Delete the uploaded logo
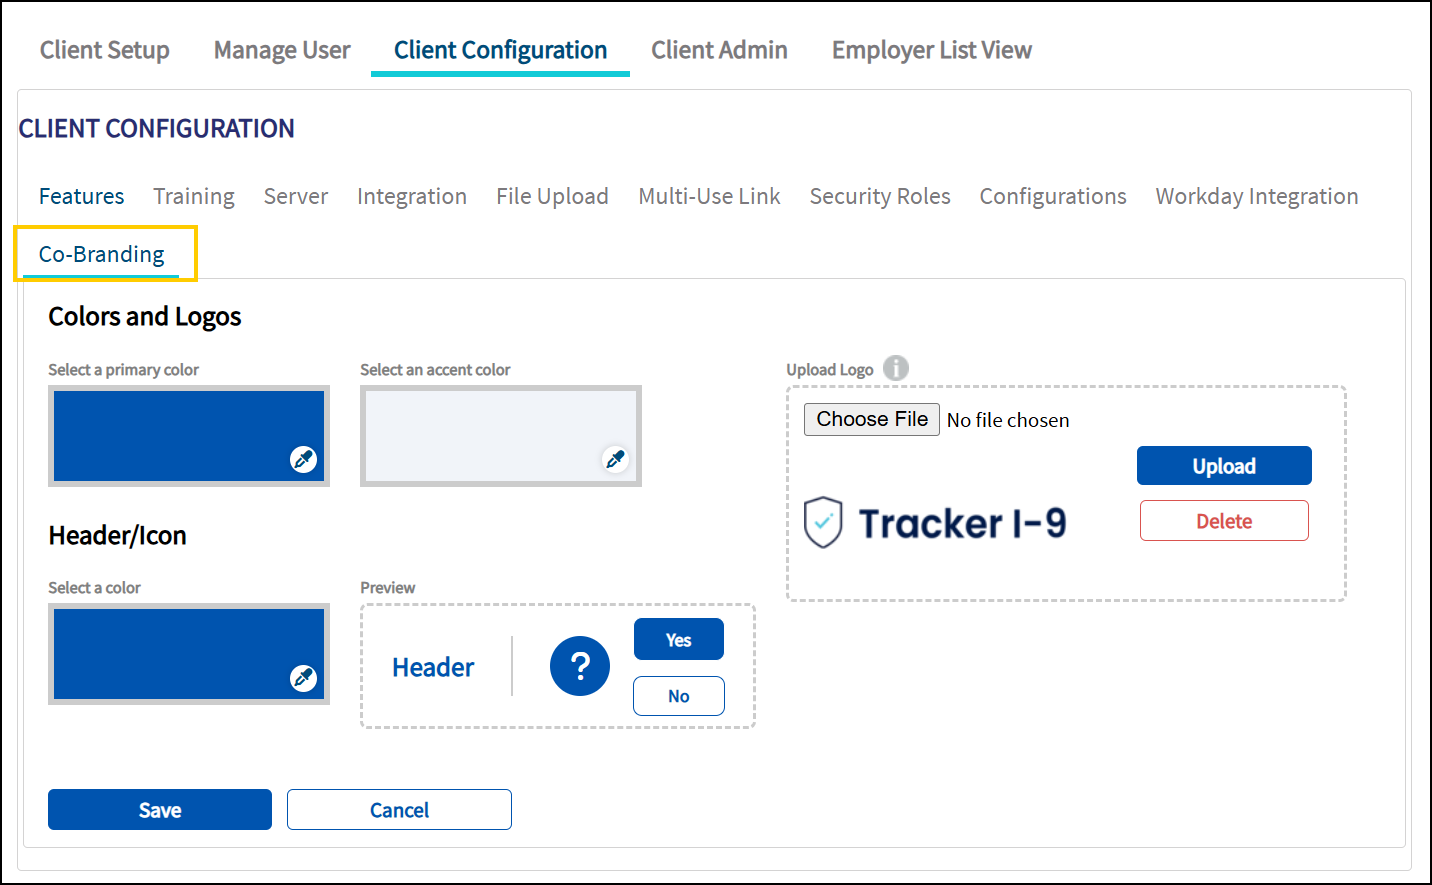 (1223, 521)
